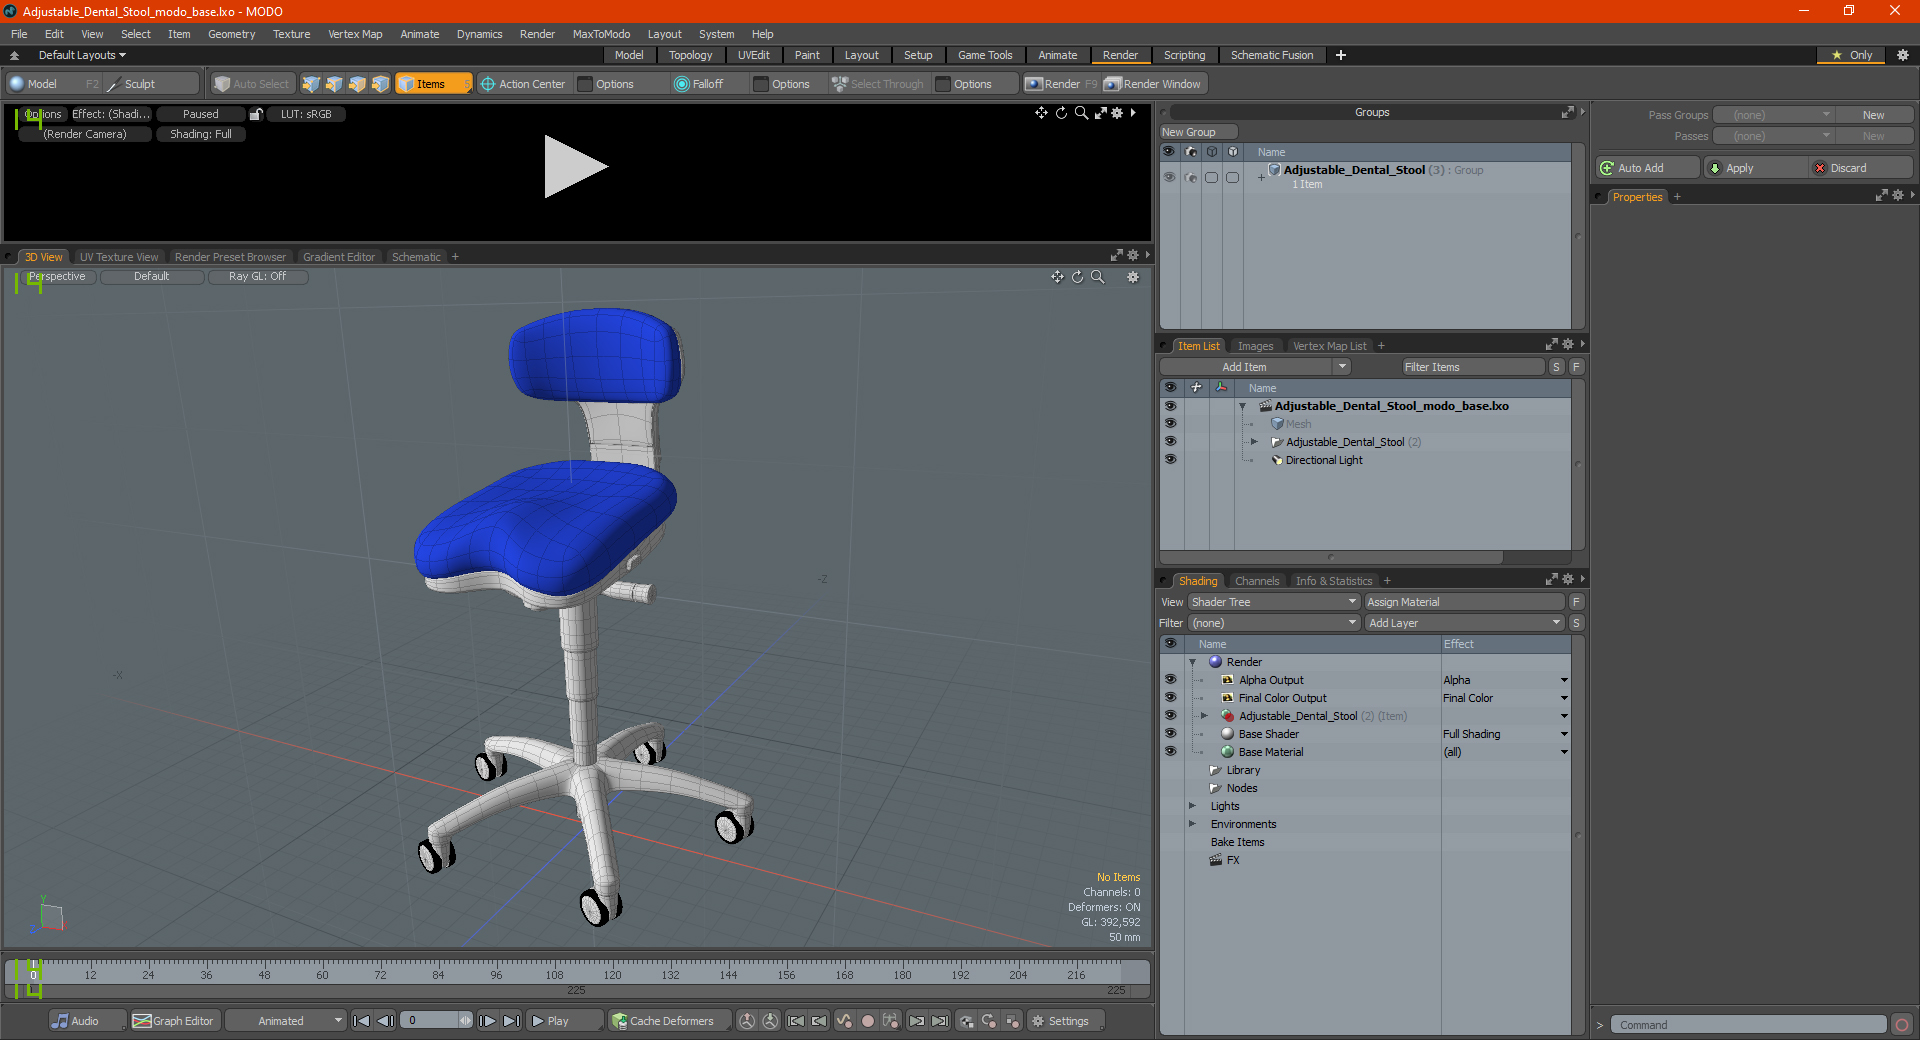The height and width of the screenshot is (1040, 1920).
Task: Open the Shader Tree view dropdown
Action: tap(1274, 602)
